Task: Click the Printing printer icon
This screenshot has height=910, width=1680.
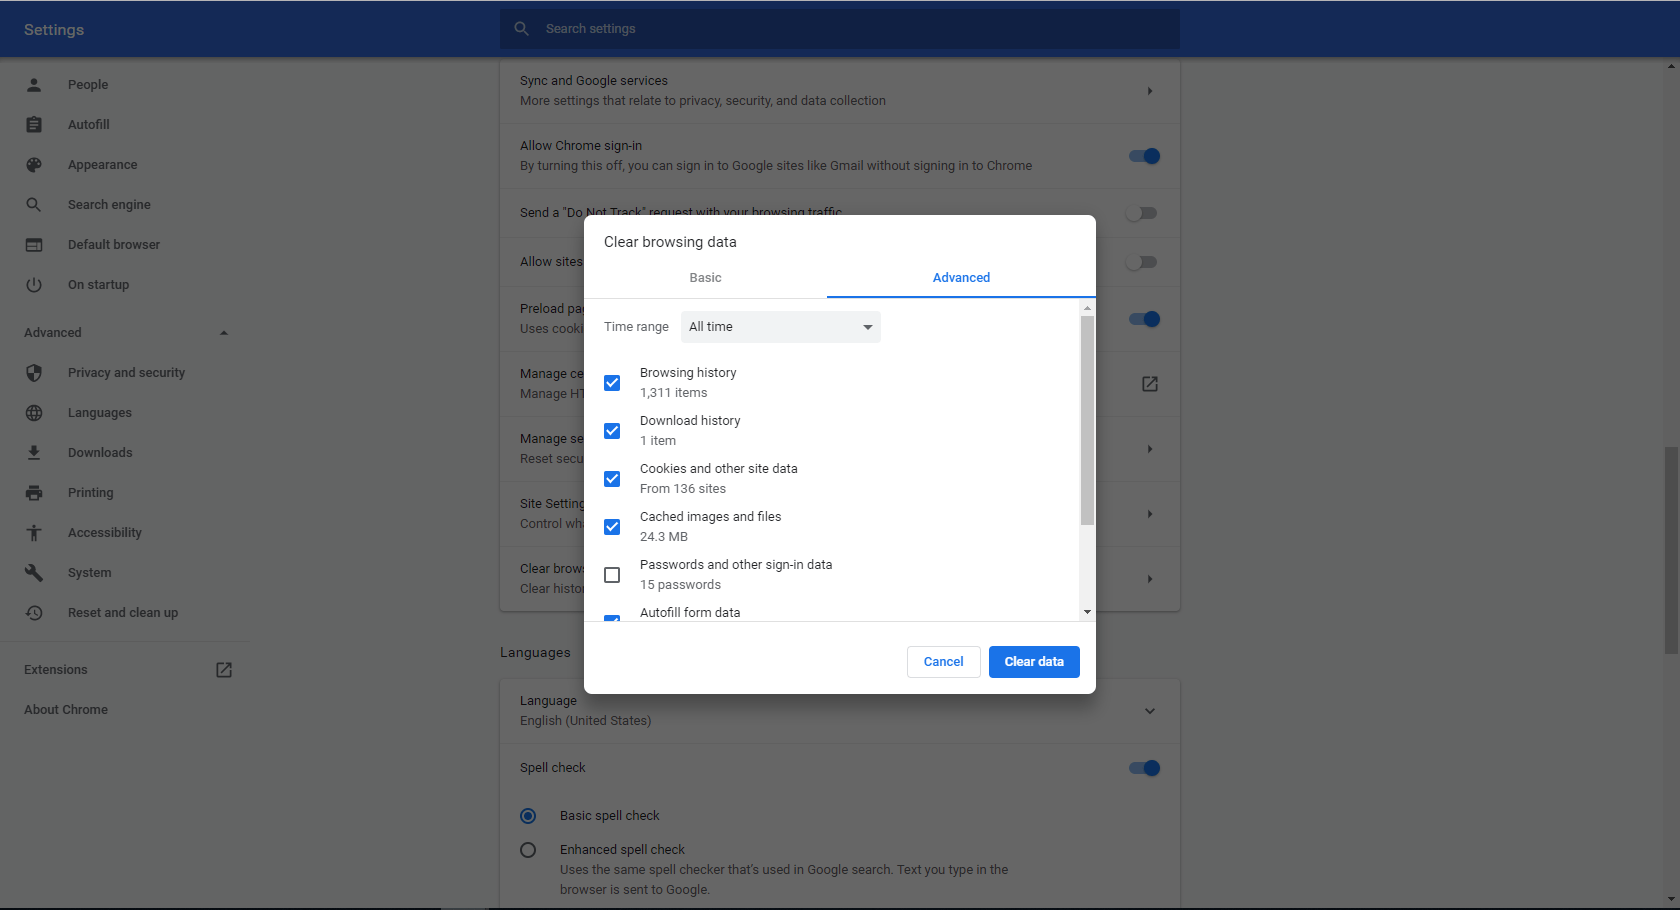Action: point(34,492)
